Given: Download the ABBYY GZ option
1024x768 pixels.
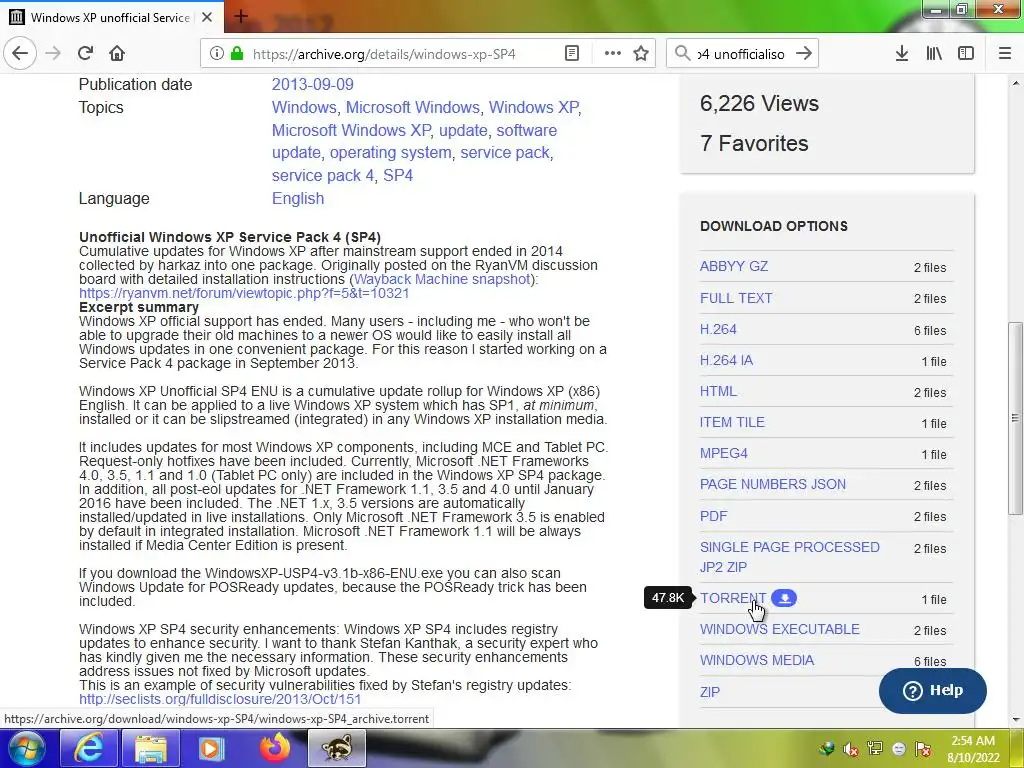Looking at the screenshot, I should [734, 266].
